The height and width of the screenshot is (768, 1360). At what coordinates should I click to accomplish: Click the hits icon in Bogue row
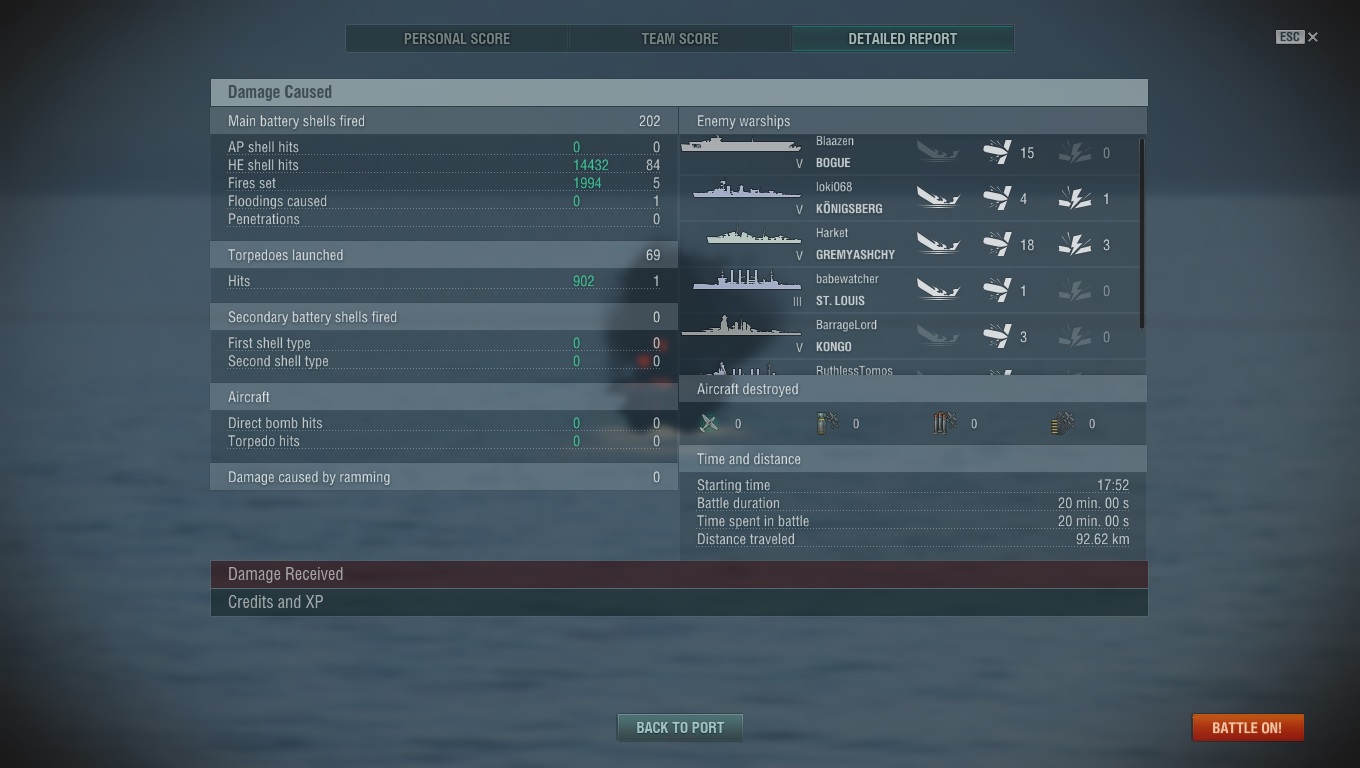[997, 153]
